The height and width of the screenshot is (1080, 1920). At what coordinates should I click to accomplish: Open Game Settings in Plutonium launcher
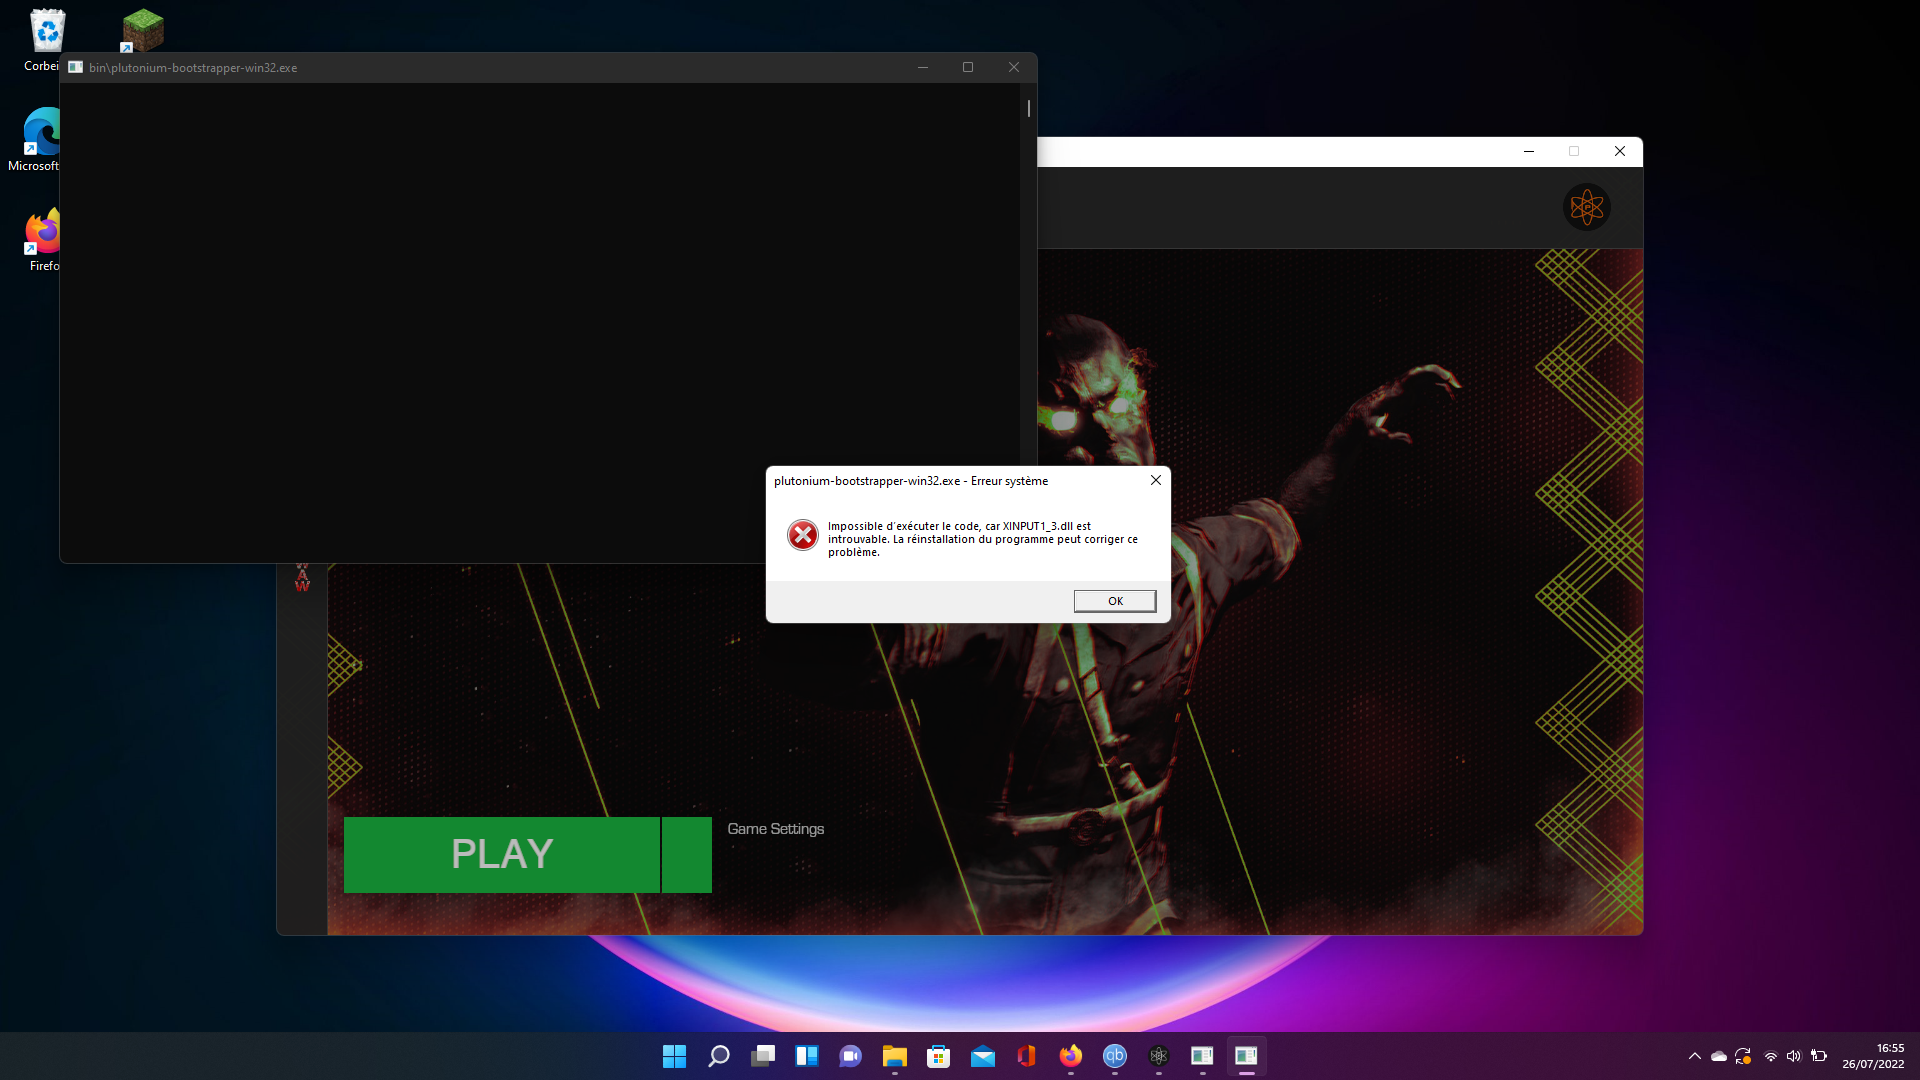click(x=776, y=829)
